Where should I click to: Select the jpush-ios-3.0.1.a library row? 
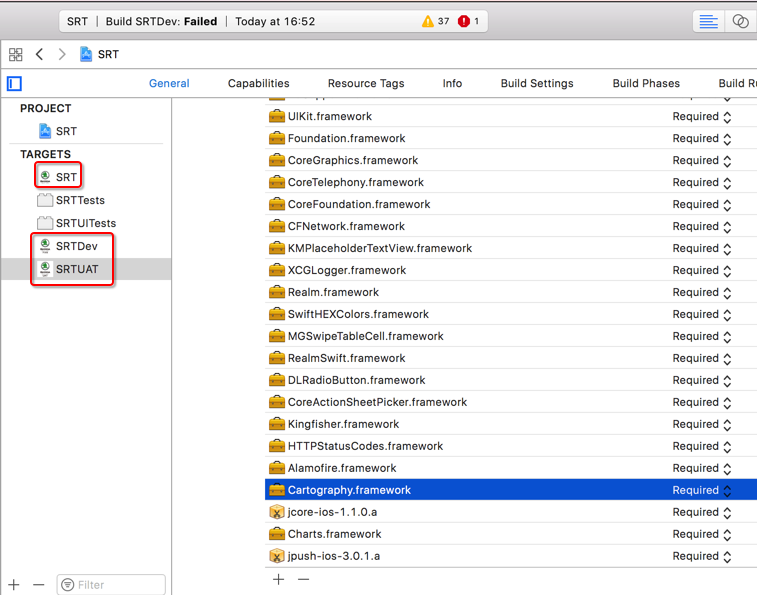(x=511, y=556)
